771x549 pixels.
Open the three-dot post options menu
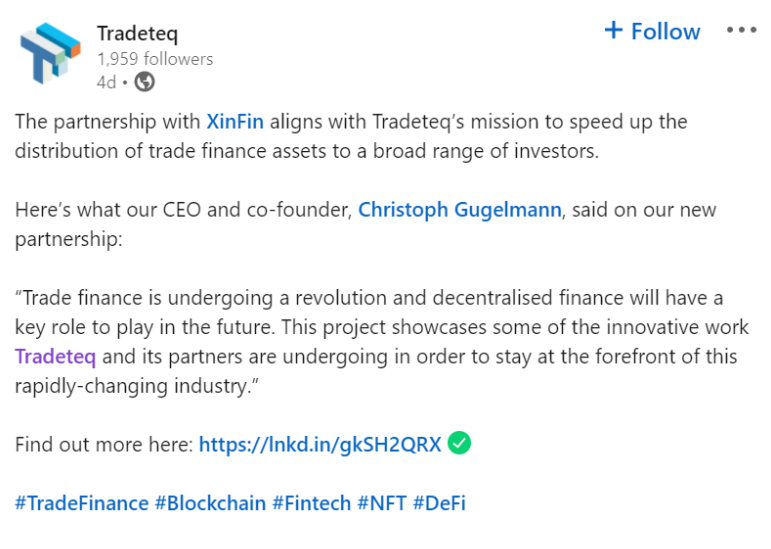(741, 30)
